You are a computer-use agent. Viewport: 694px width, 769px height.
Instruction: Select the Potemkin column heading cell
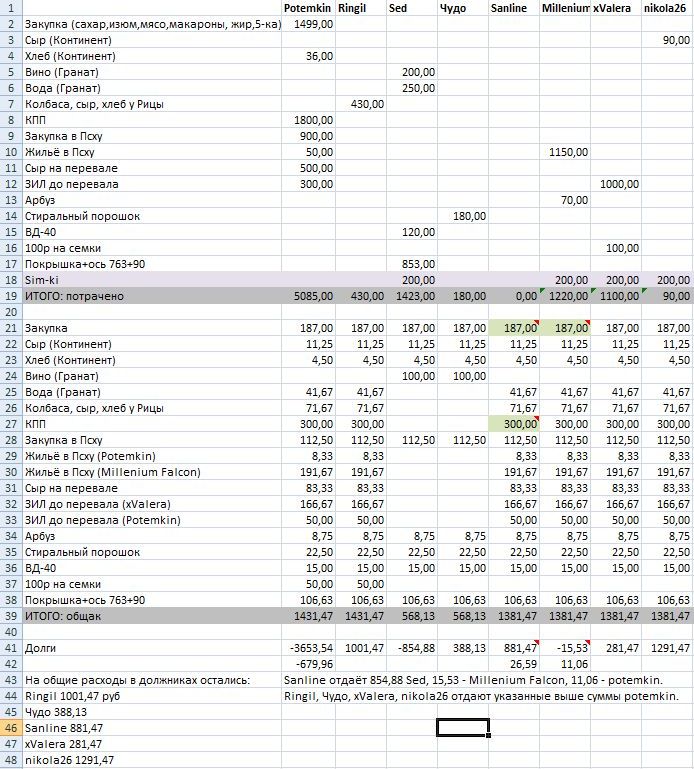point(307,8)
